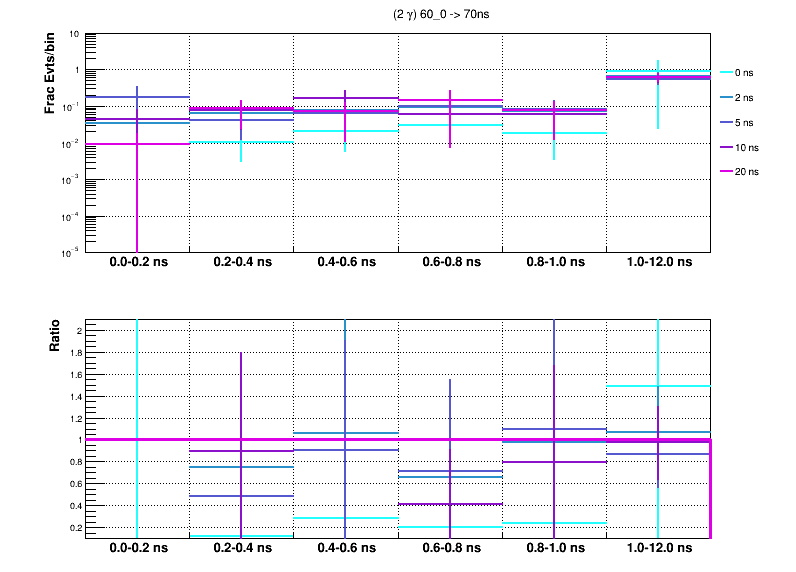Click top plot '0.0-0.2 ns' bin label
796x572 pixels.
click(137, 263)
